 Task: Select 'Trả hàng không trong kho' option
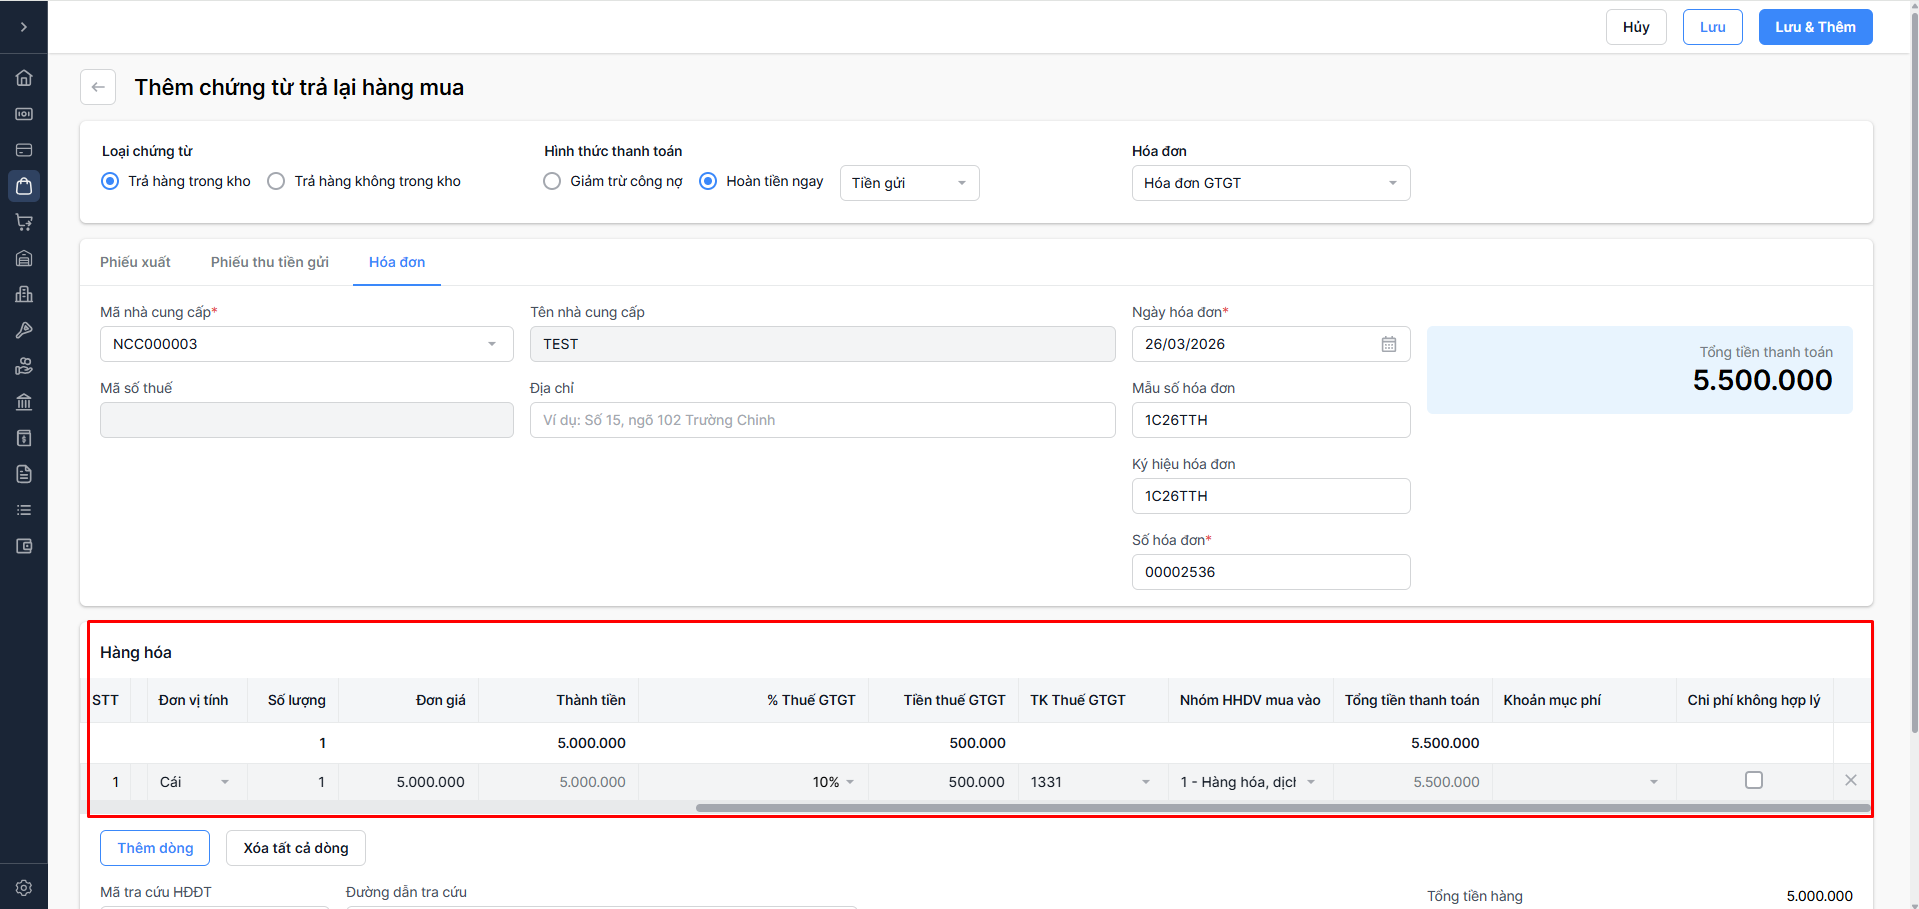[x=277, y=181]
